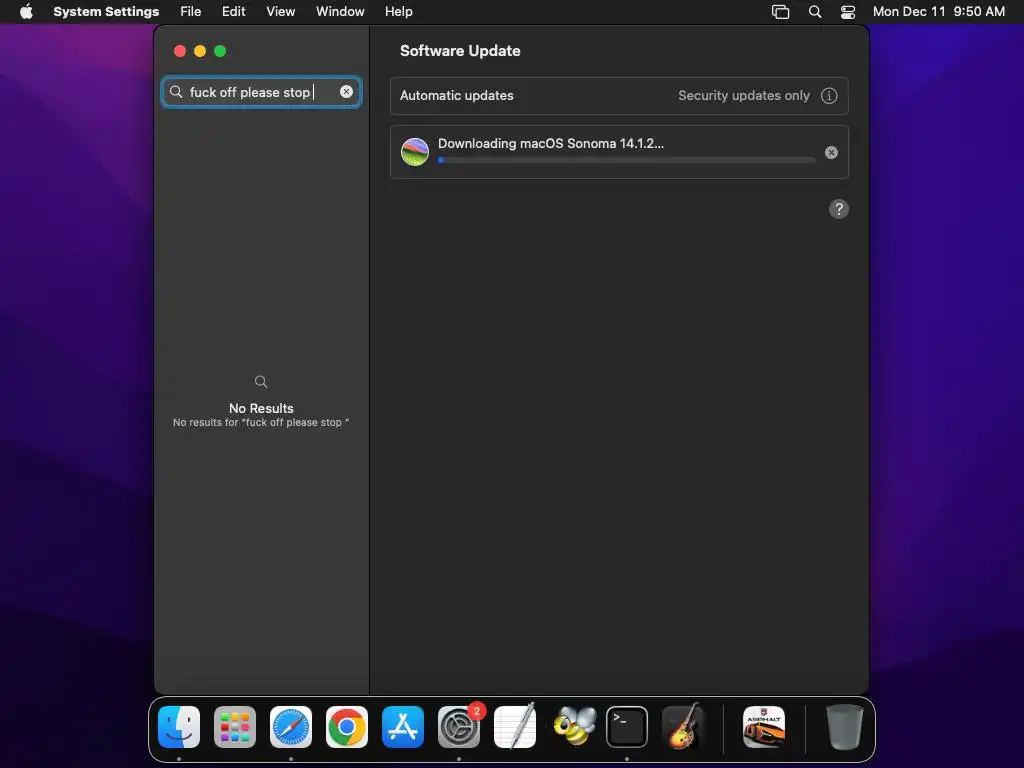Viewport: 1024px width, 768px height.
Task: Launch GarageBand from the Dock
Action: 683,727
